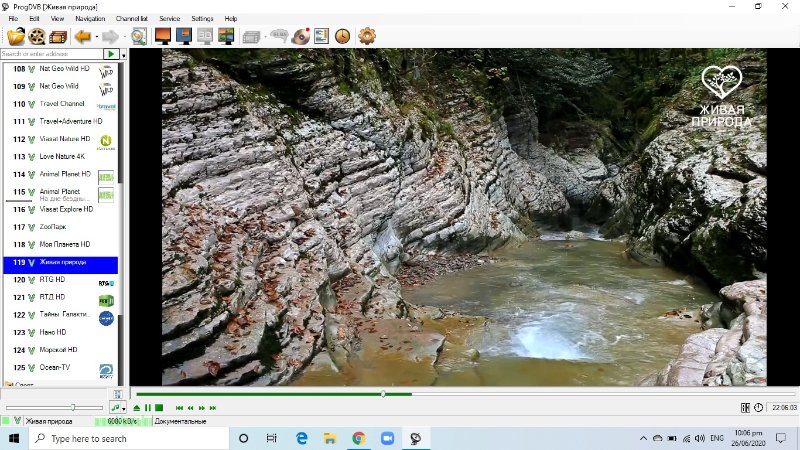Click the gray stacked film frames icon
The height and width of the screenshot is (450, 800).
pyautogui.click(x=251, y=37)
